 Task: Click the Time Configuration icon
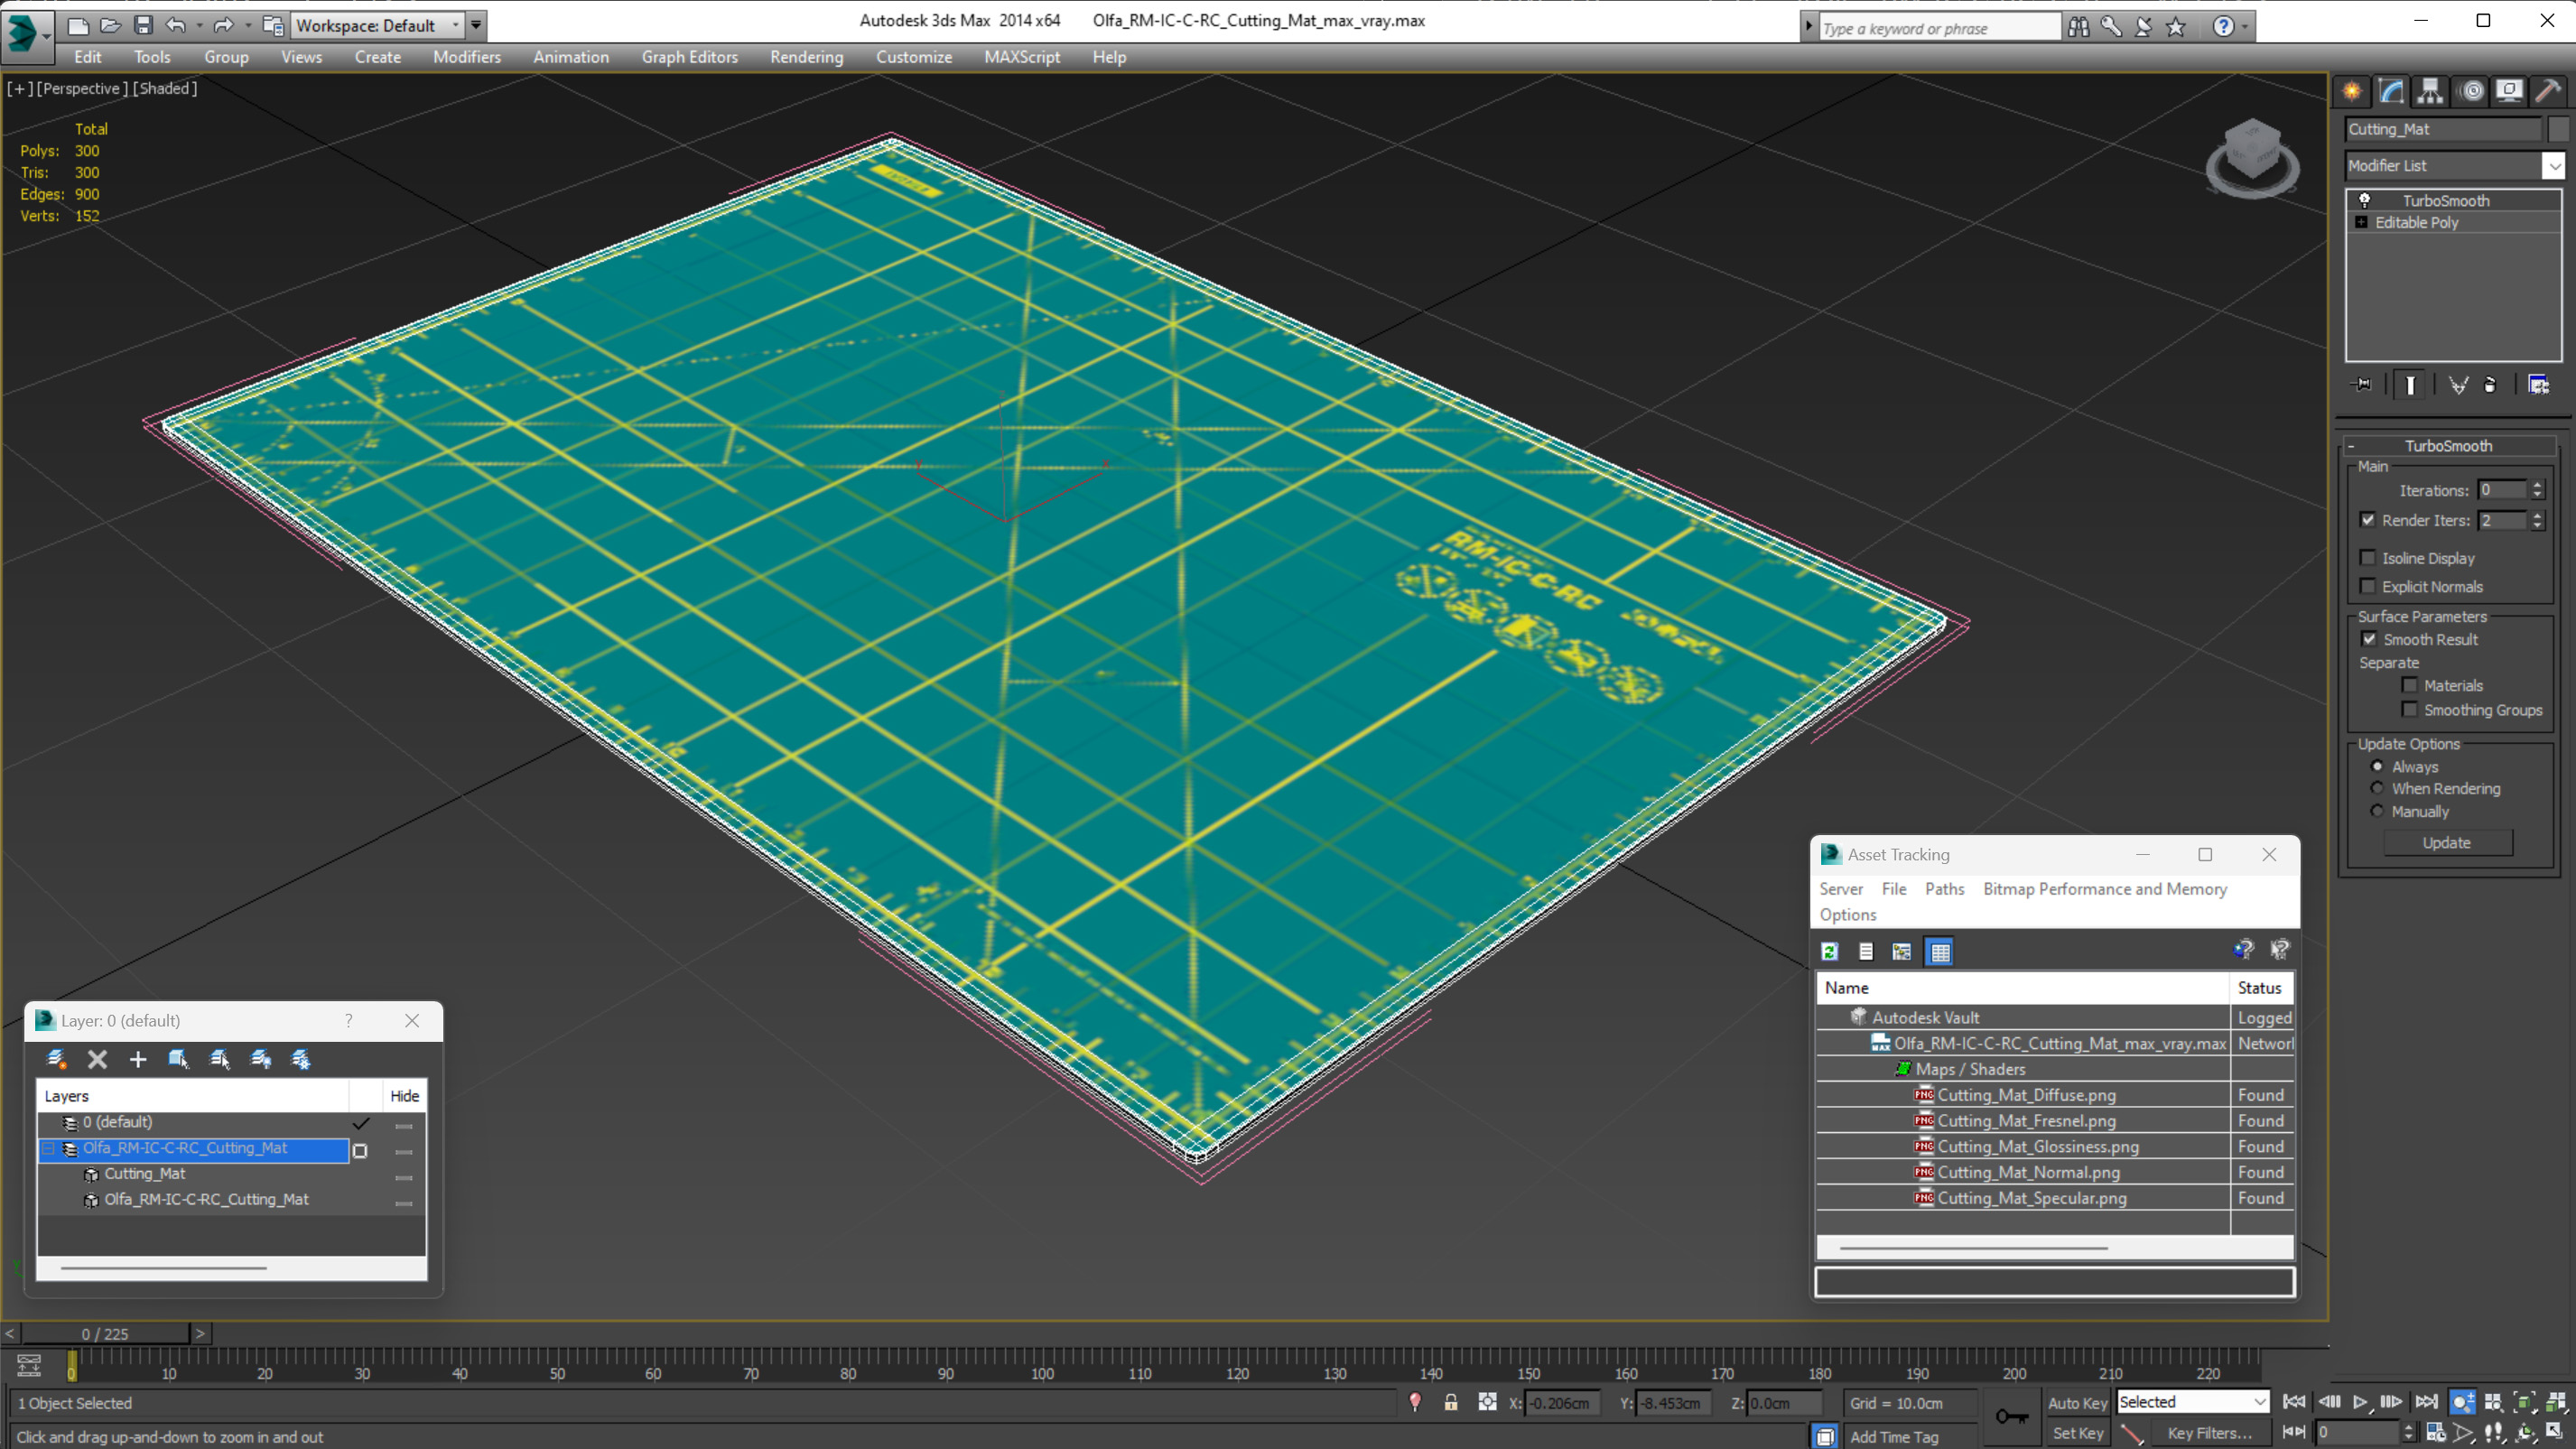2436,1433
